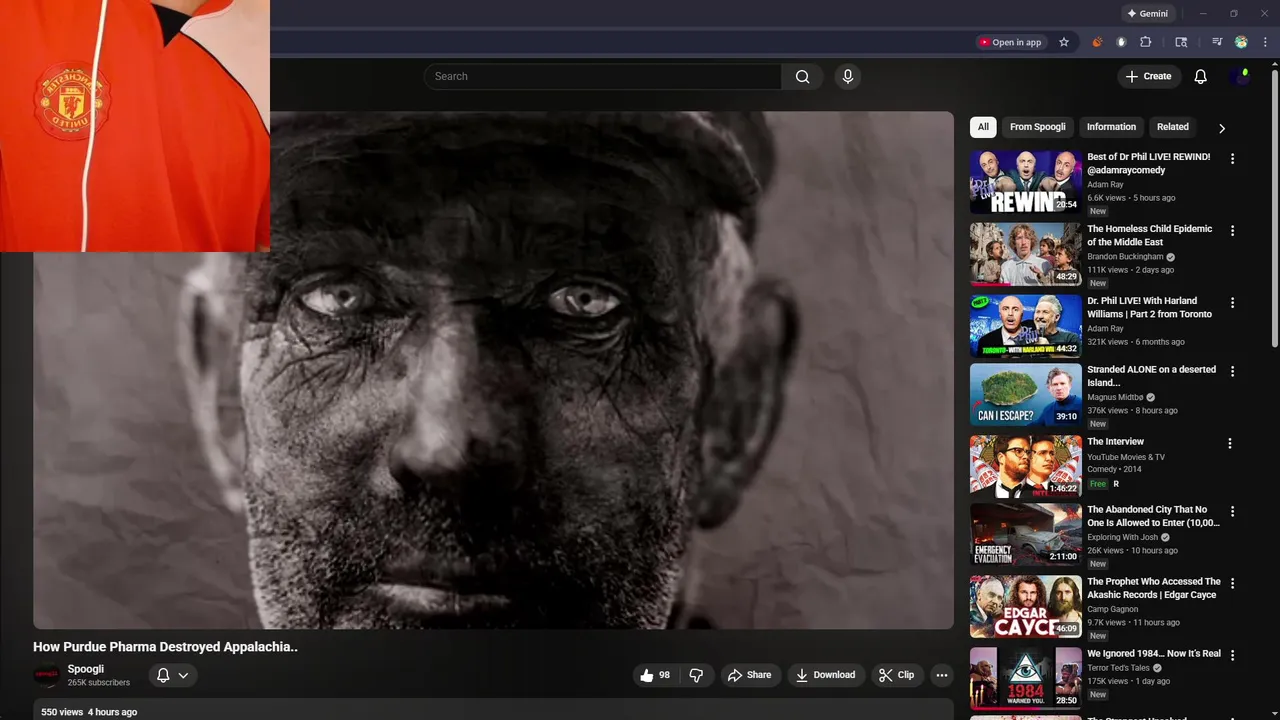Click the orange extension icon in toolbar

(x=1097, y=42)
